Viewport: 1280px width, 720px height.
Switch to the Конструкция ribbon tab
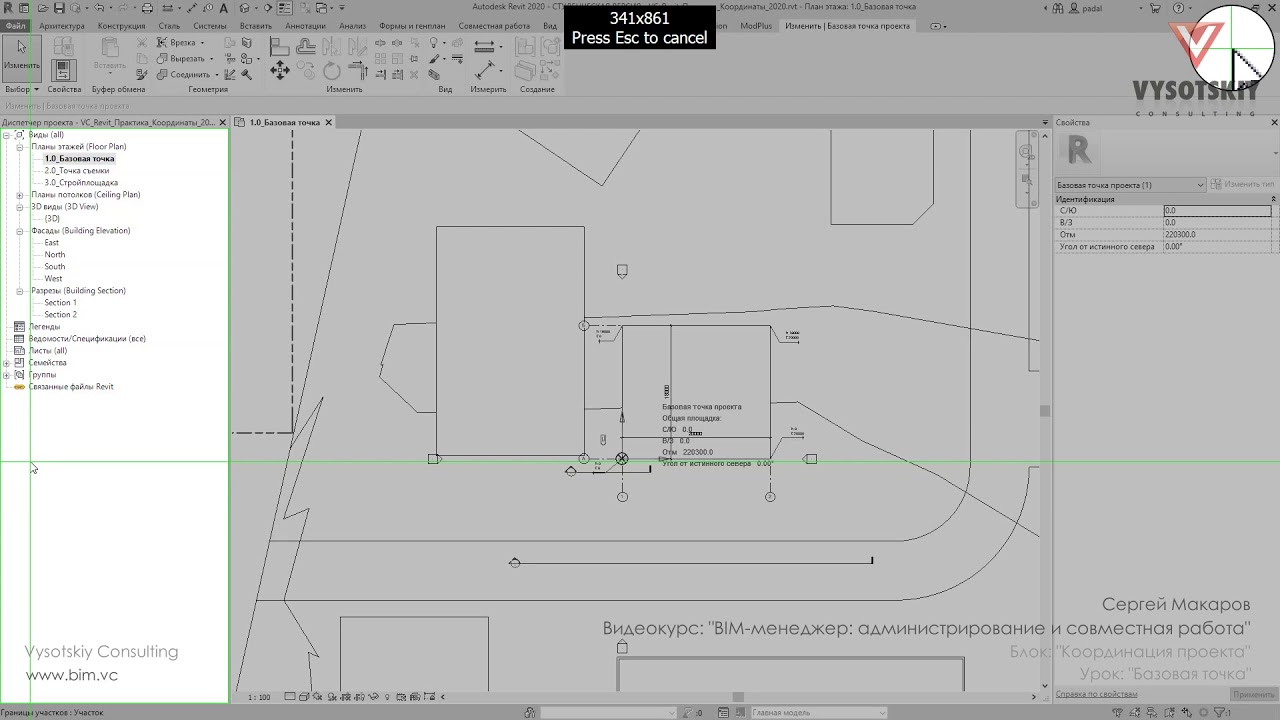tap(121, 25)
